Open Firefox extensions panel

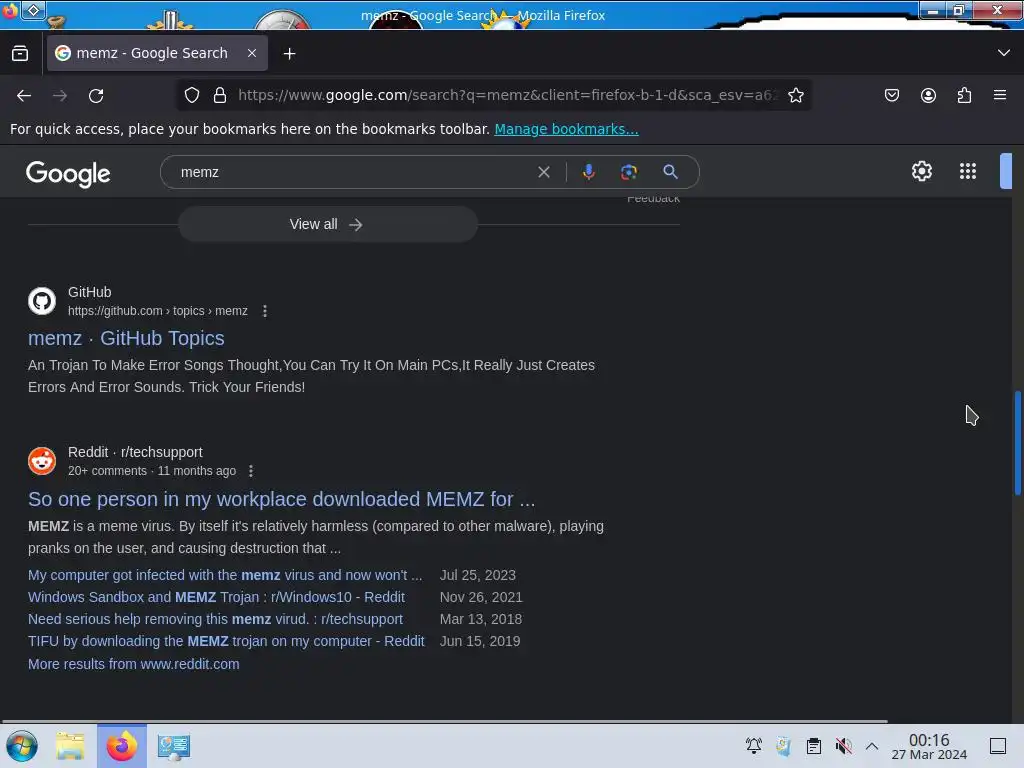pos(964,95)
